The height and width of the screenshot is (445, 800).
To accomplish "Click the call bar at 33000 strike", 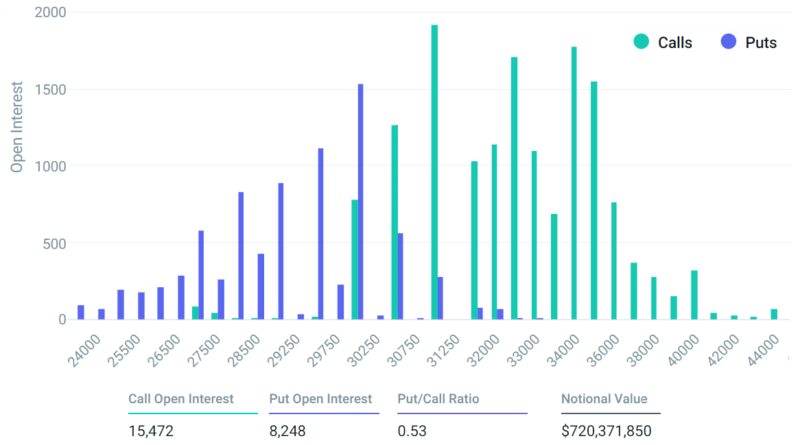I will [514, 188].
